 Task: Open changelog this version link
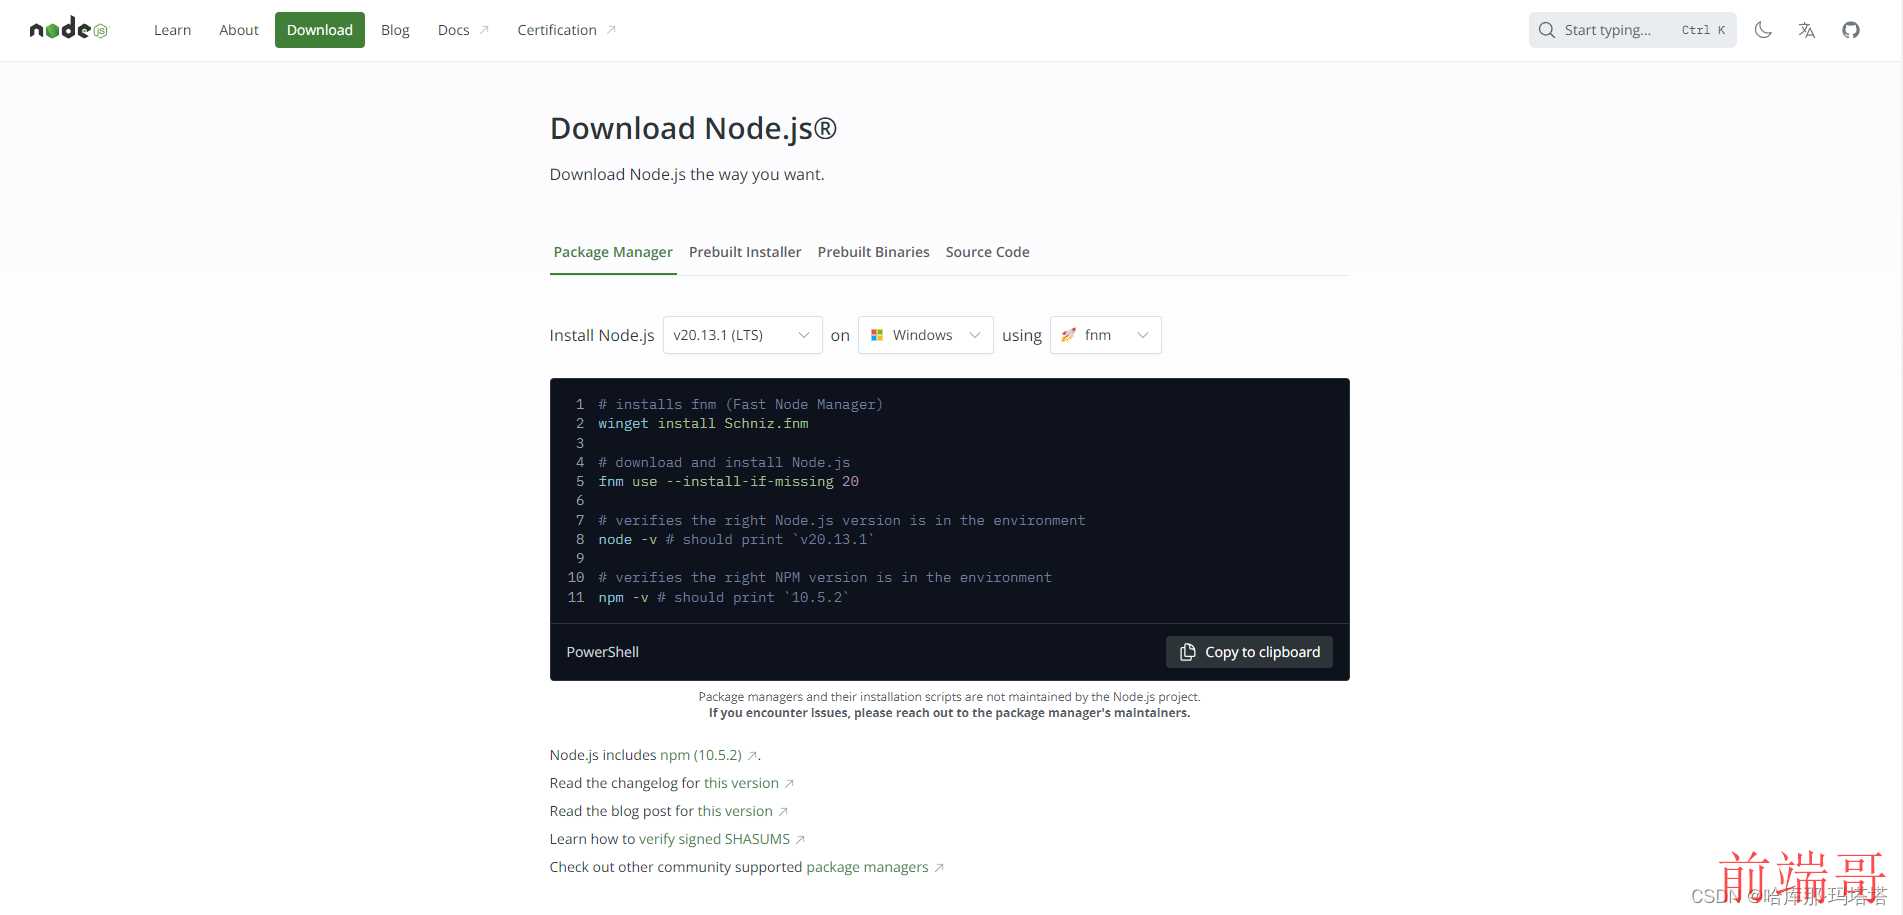749,783
